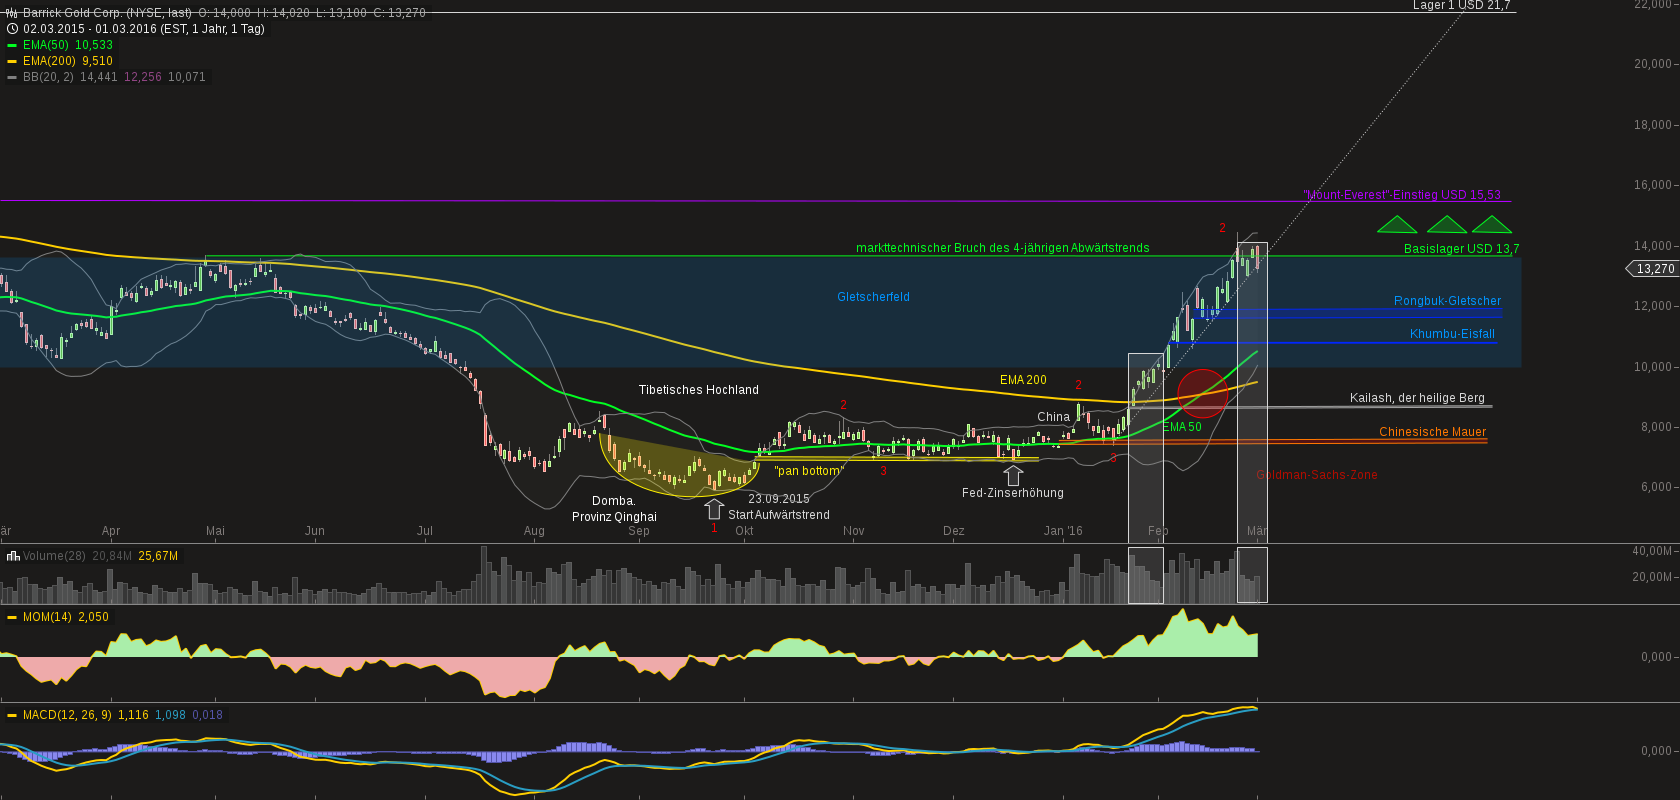This screenshot has height=800, width=1680.
Task: Click the Mount-Everest-Einstieg USD 15,53 label
Action: (x=1402, y=195)
